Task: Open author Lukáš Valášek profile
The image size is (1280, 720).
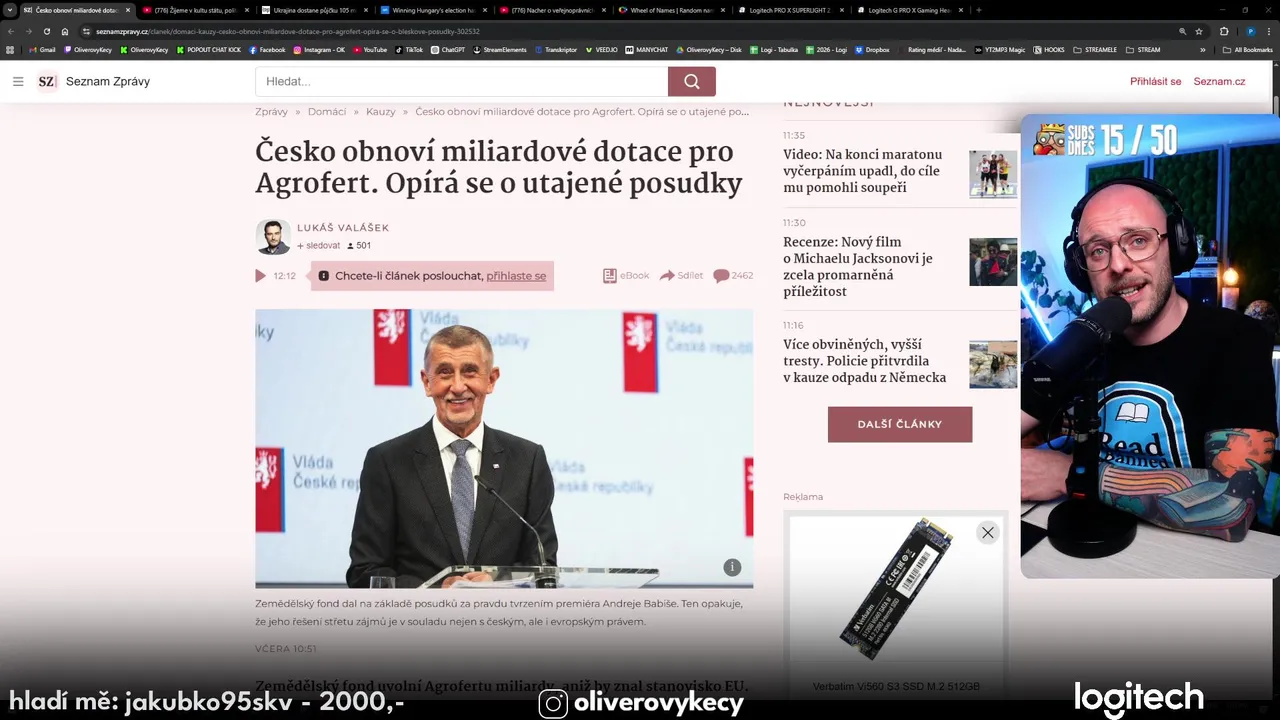Action: click(343, 228)
